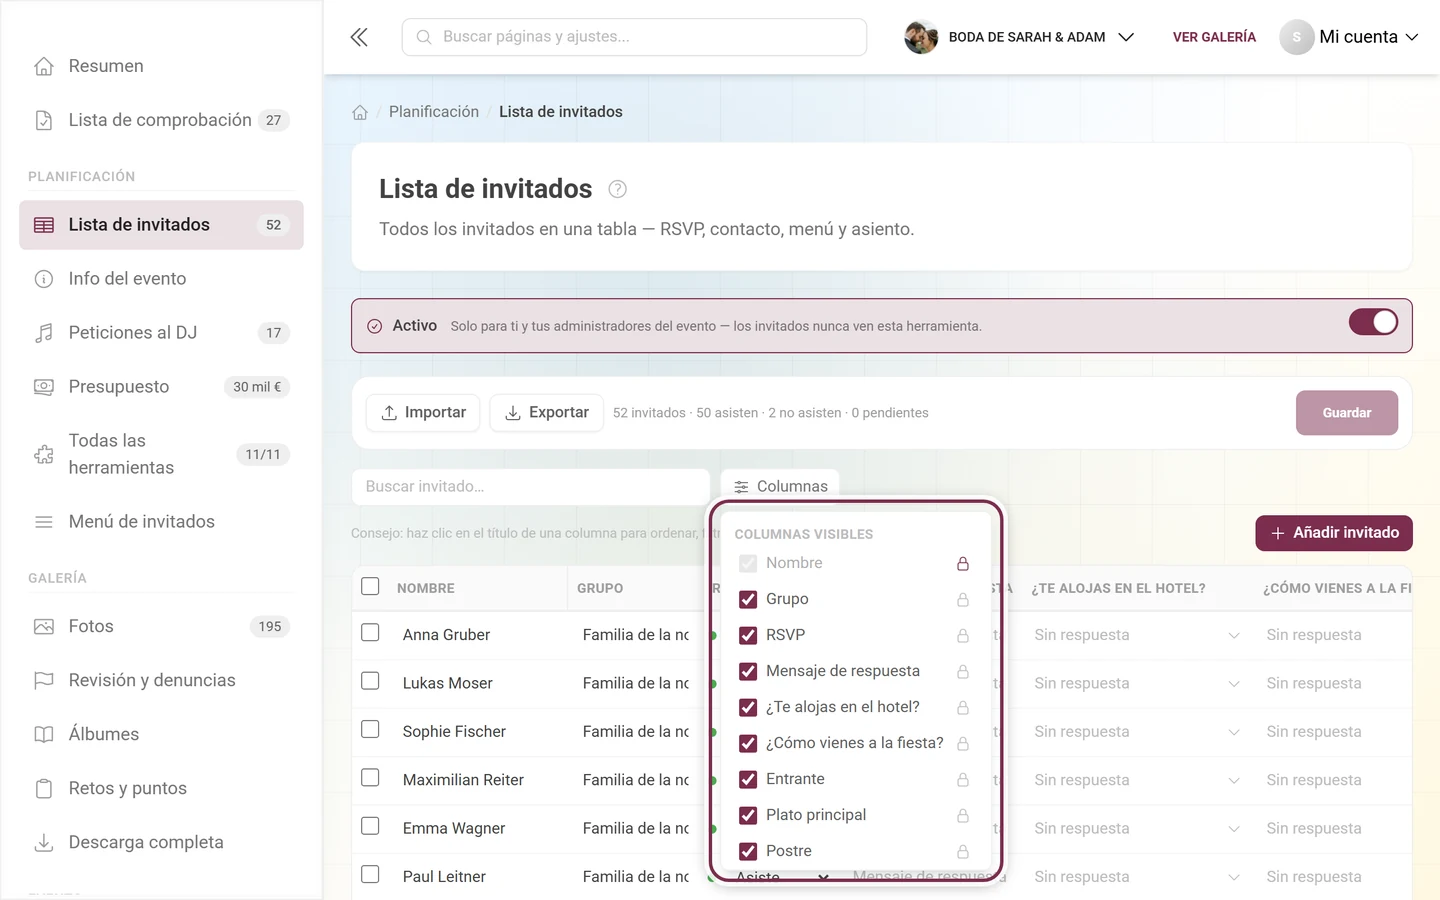The height and width of the screenshot is (900, 1440).
Task: Open the Boda de Sarah & Adam event dropdown
Action: [x=1020, y=37]
